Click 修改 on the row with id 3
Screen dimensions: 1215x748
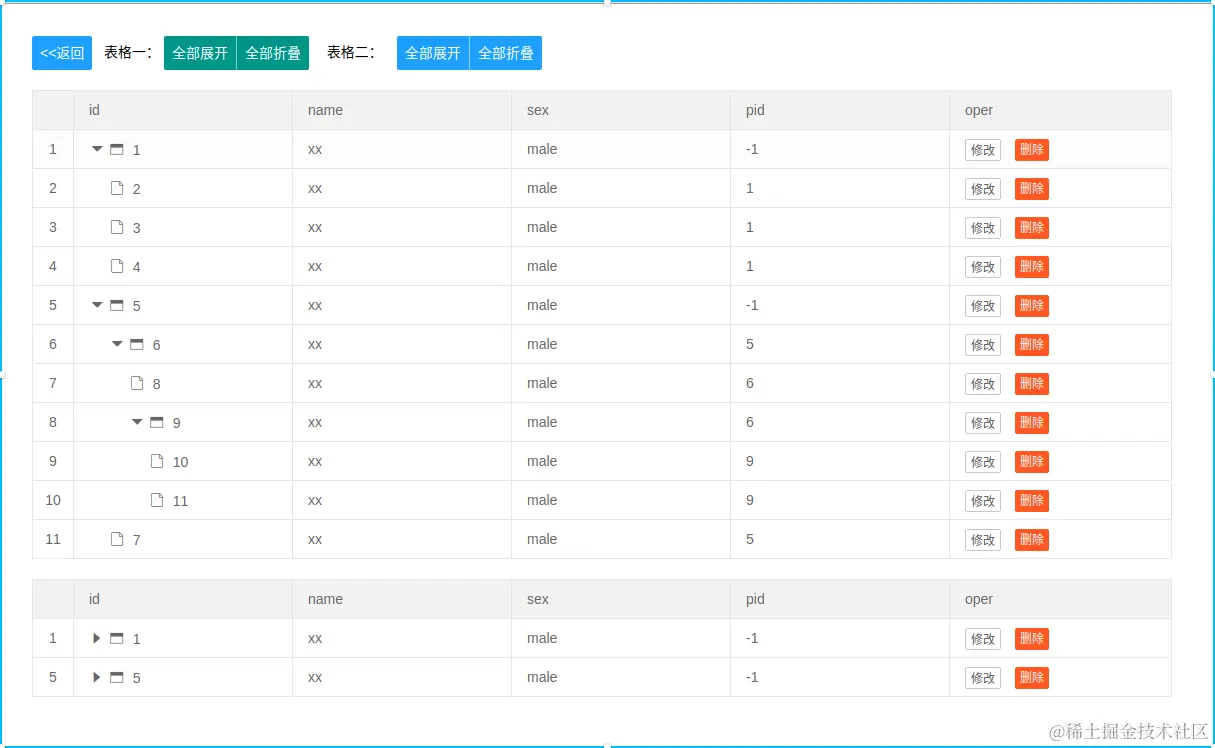(983, 228)
